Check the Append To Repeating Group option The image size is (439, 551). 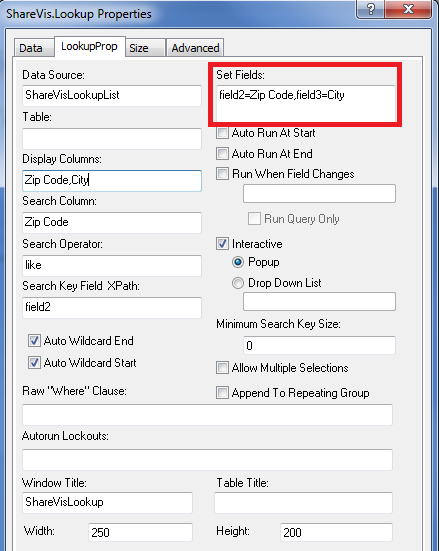click(222, 393)
